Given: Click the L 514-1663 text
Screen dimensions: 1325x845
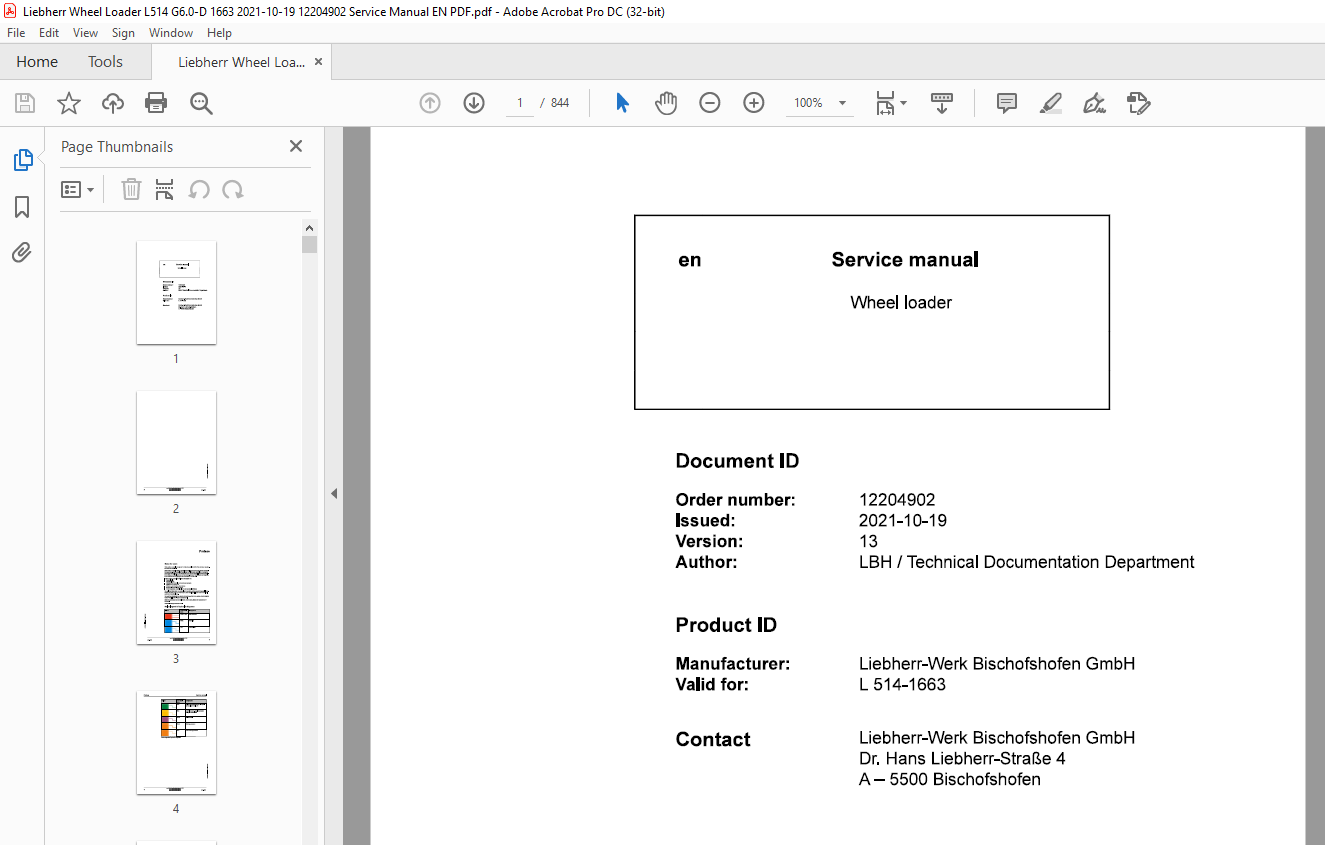Looking at the screenshot, I should [x=902, y=685].
